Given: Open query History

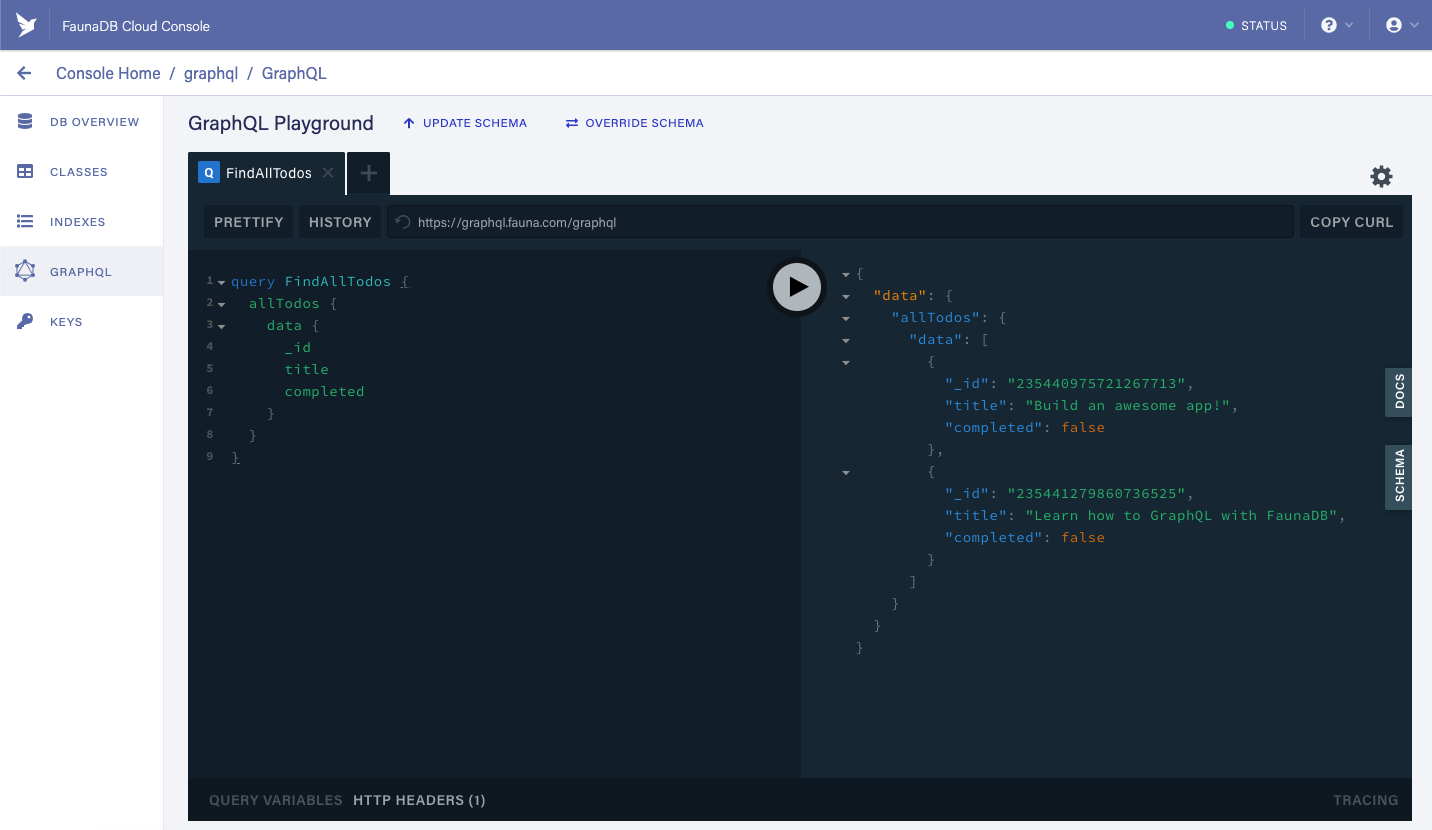Looking at the screenshot, I should point(340,222).
